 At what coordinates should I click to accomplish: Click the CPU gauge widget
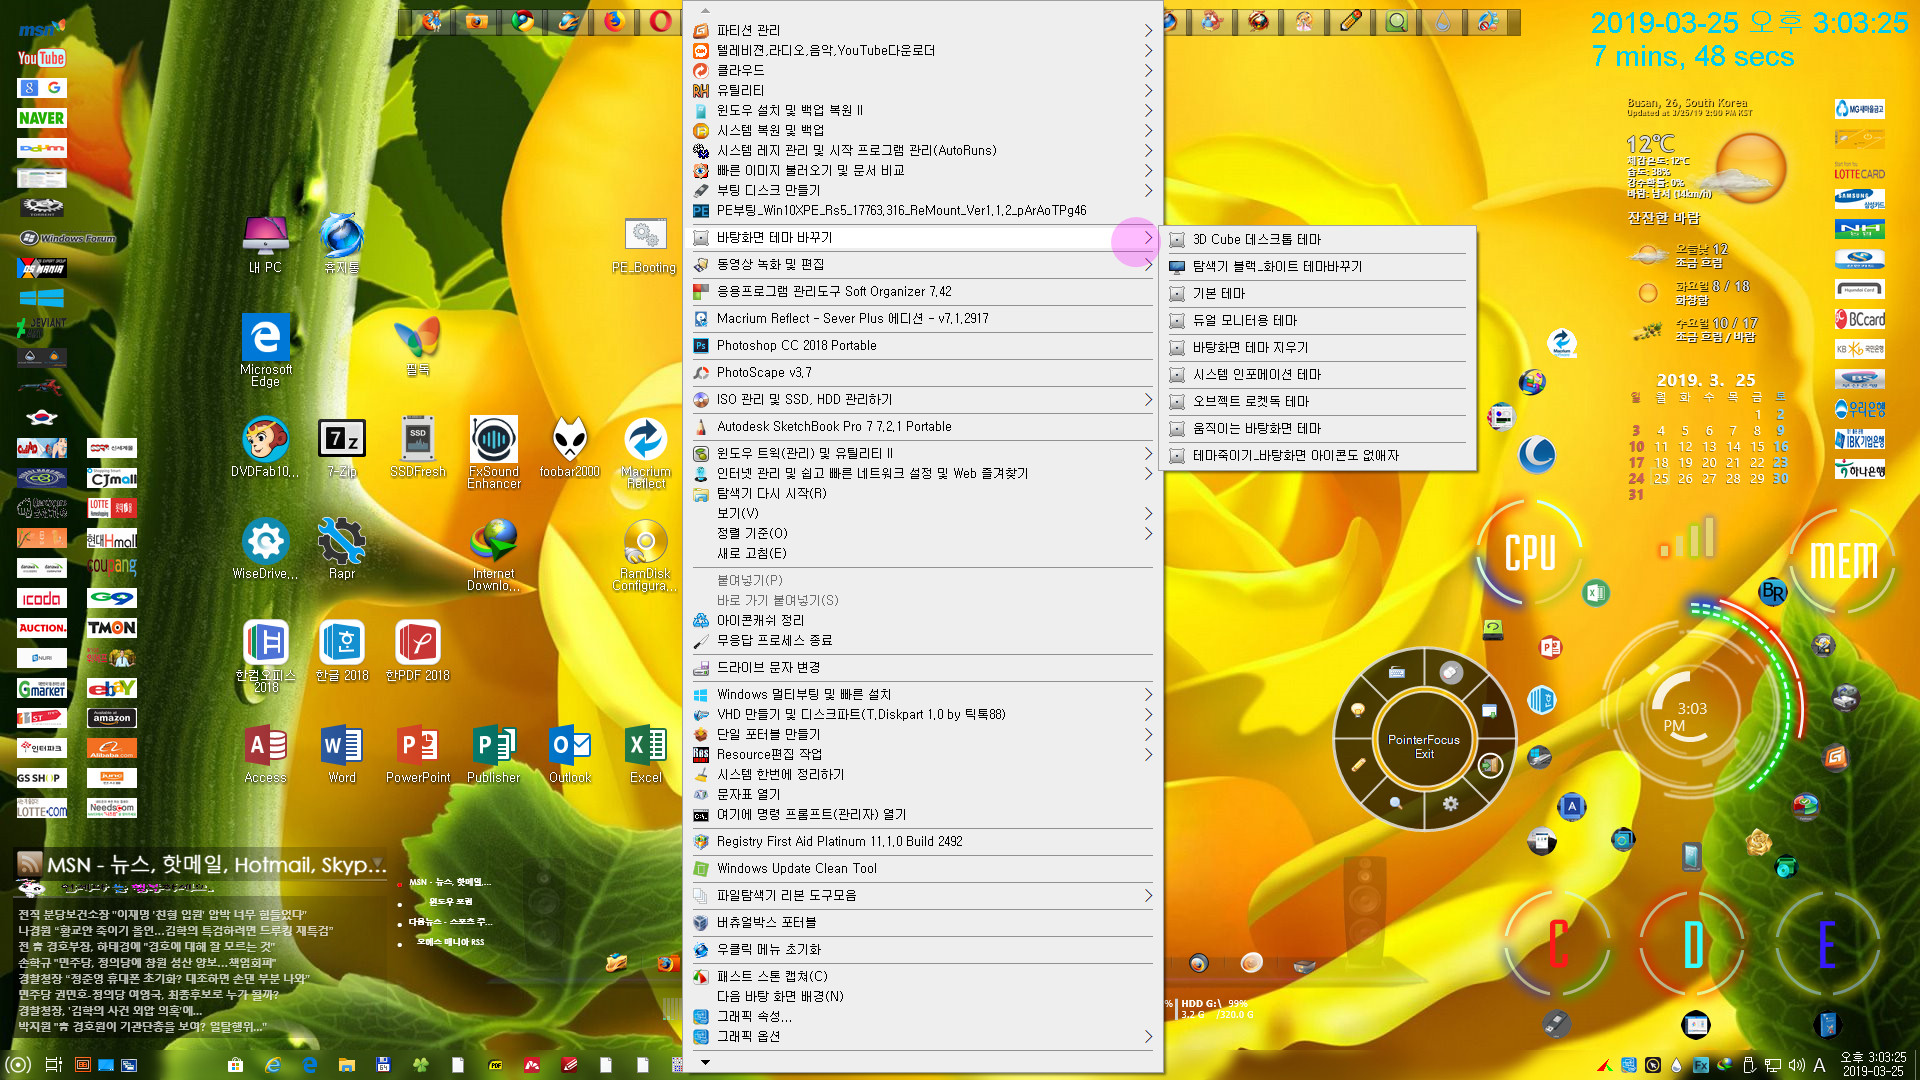1530,552
